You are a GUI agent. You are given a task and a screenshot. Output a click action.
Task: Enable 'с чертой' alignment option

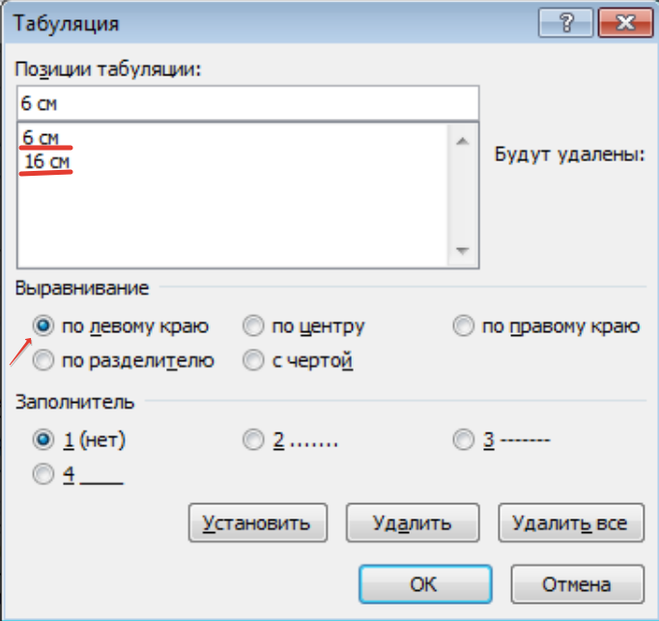click(253, 359)
